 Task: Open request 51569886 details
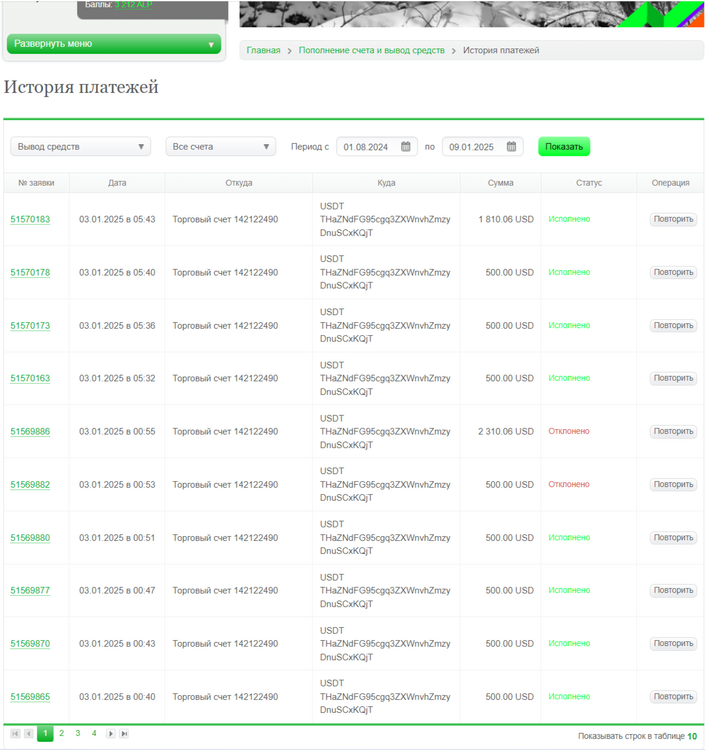[30, 431]
